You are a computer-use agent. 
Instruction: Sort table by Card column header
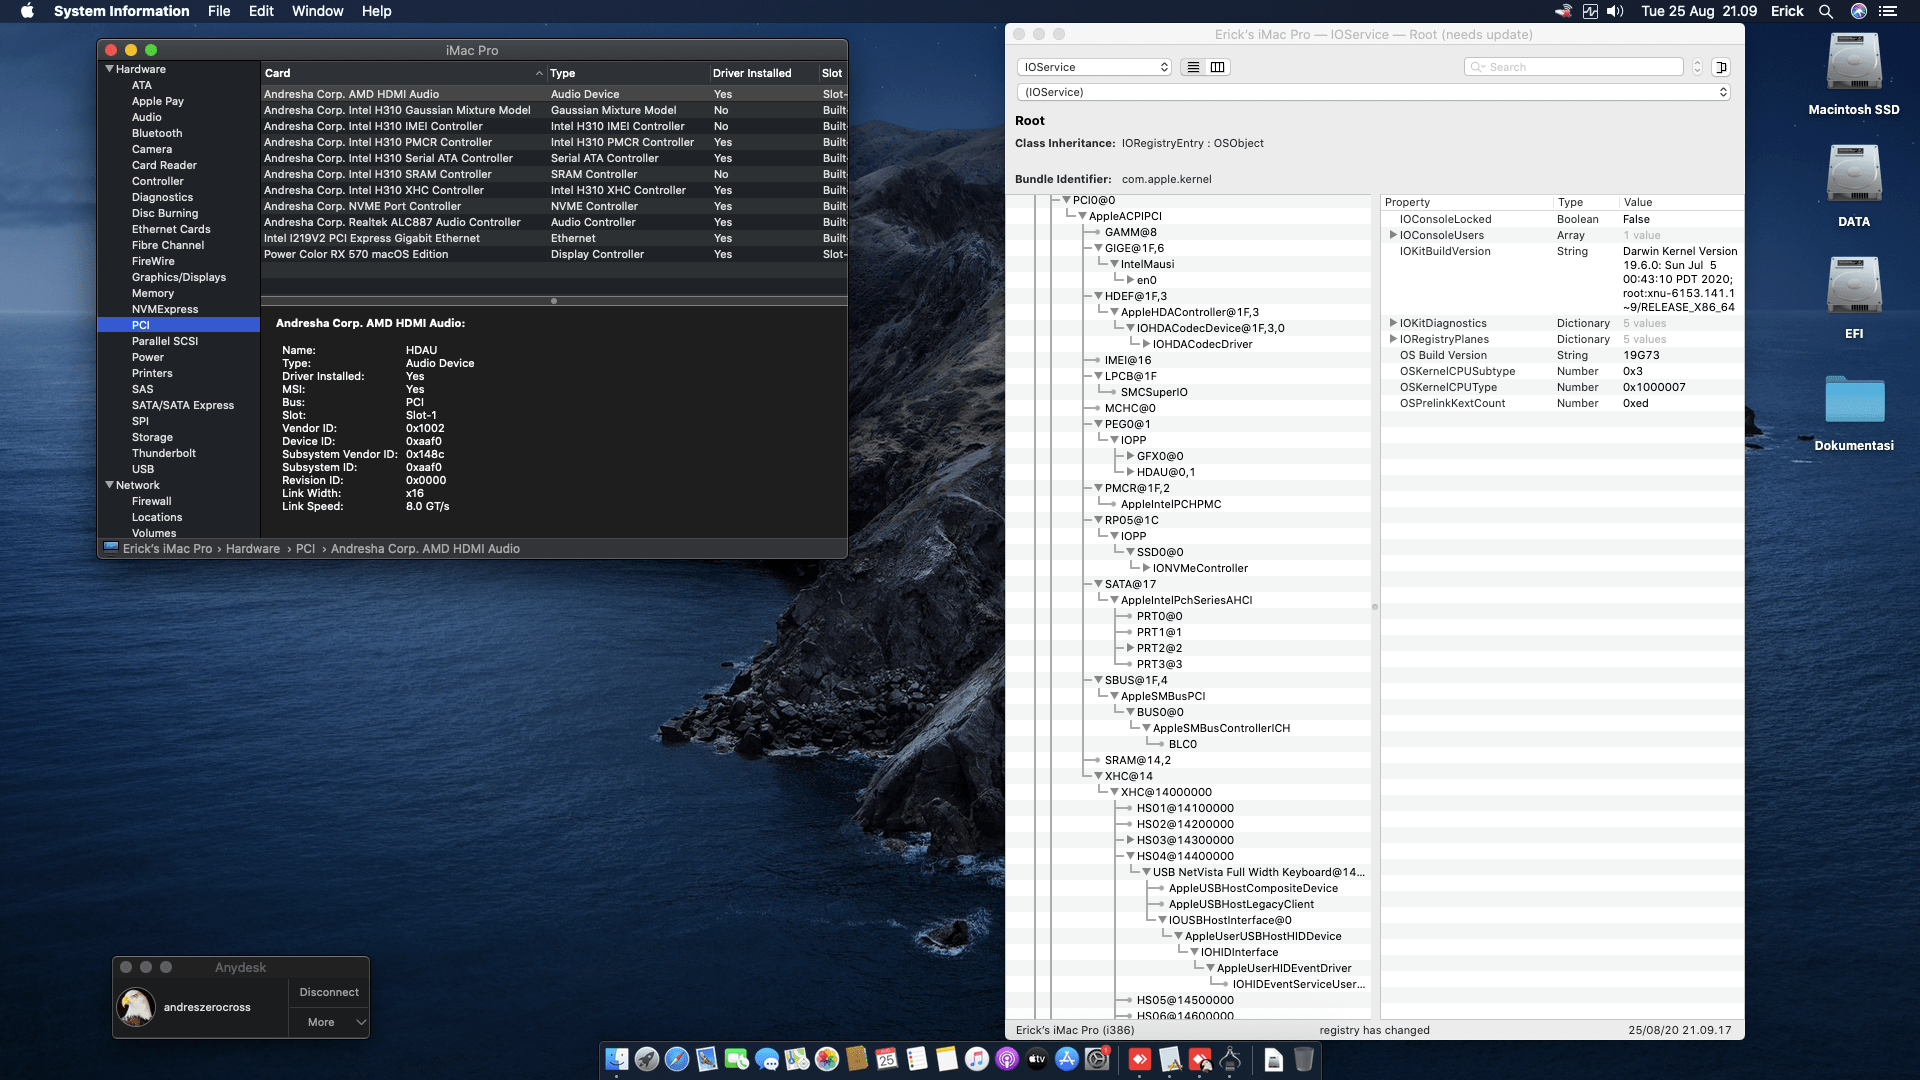404,73
